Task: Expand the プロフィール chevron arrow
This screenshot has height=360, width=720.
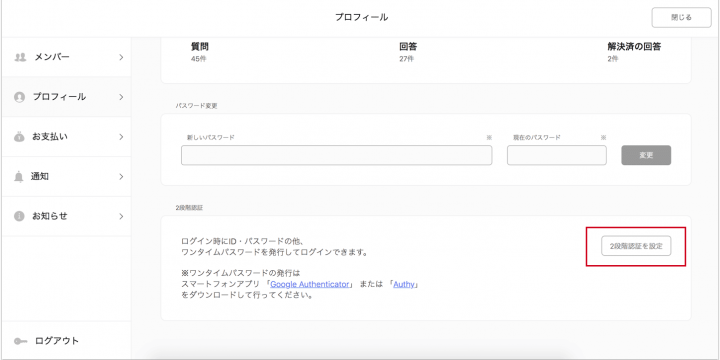Action: [121, 97]
